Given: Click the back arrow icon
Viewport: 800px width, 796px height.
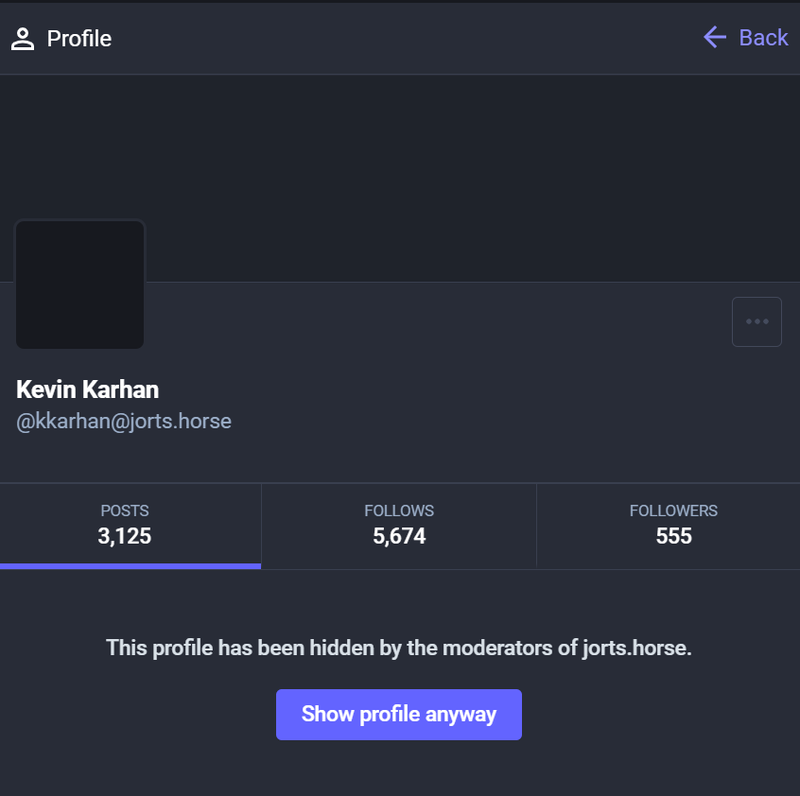Looking at the screenshot, I should pyautogui.click(x=714, y=38).
